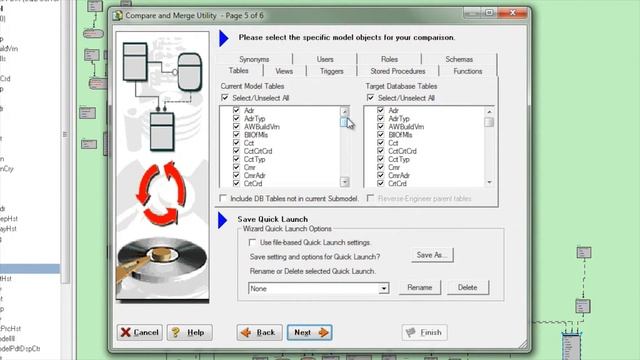Uncheck CctCrtCrd in Current Model Tables
This screenshot has height=360, width=640.
click(x=236, y=151)
